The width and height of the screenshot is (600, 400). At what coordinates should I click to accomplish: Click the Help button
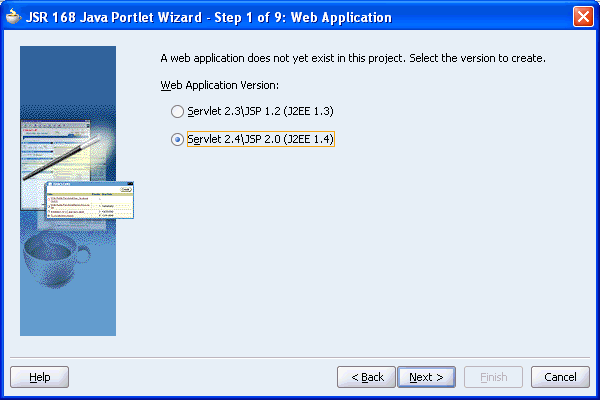39,377
